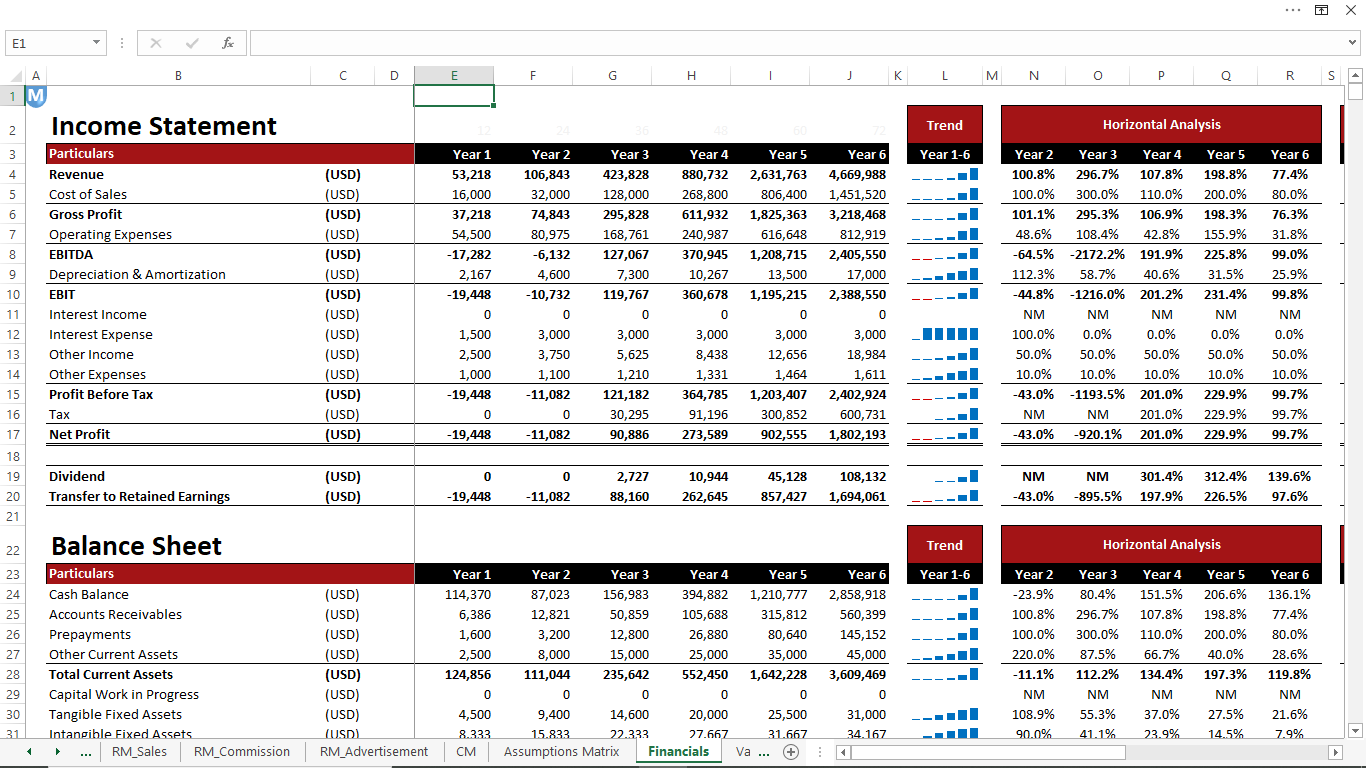Screen dimensions: 1366x768
Task: Click the Interest Expense trend sparkline
Action: pos(945,335)
